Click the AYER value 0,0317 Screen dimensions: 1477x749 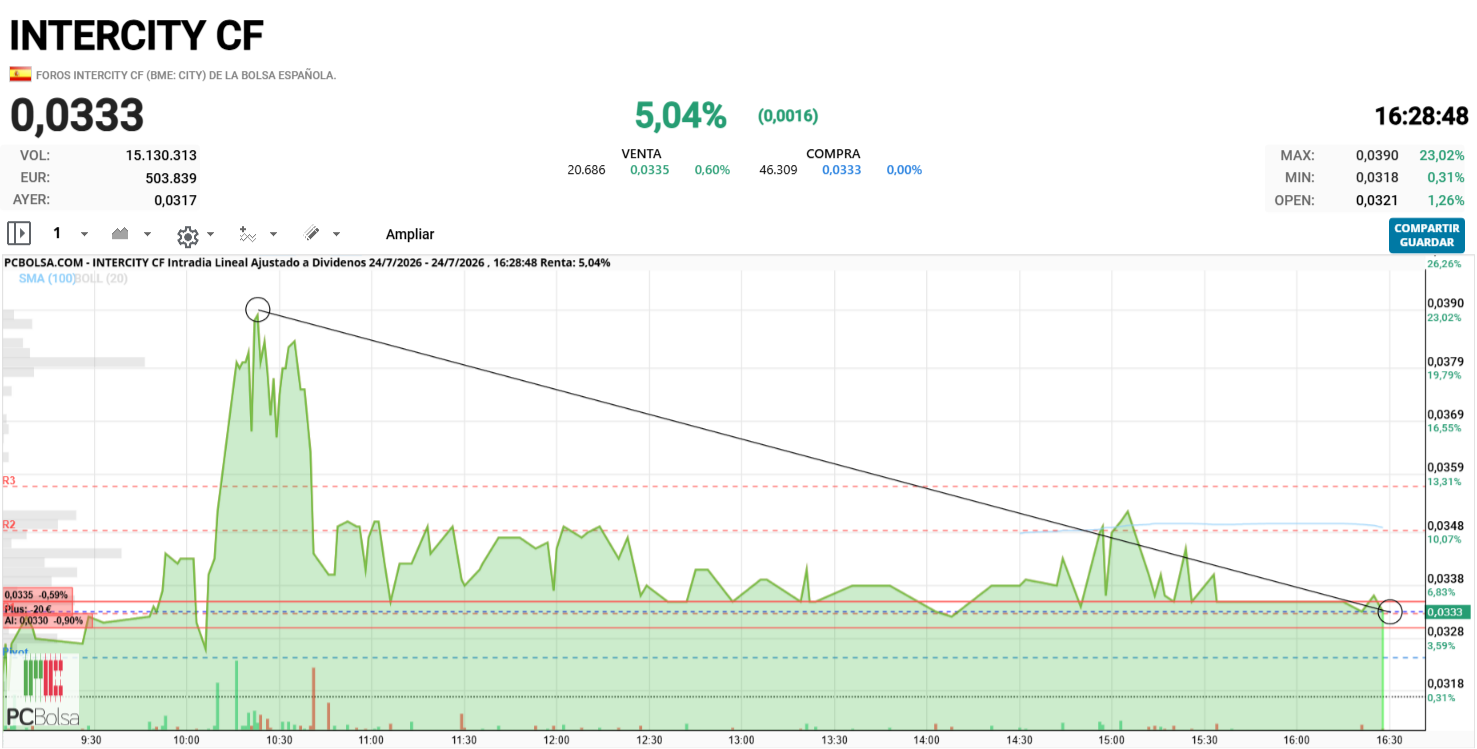[x=175, y=200]
